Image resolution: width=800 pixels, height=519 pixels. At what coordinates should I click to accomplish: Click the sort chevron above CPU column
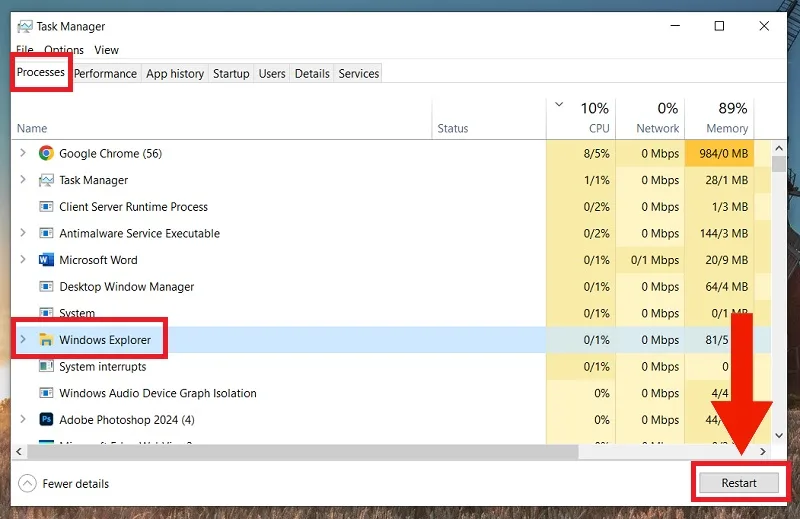pos(559,105)
